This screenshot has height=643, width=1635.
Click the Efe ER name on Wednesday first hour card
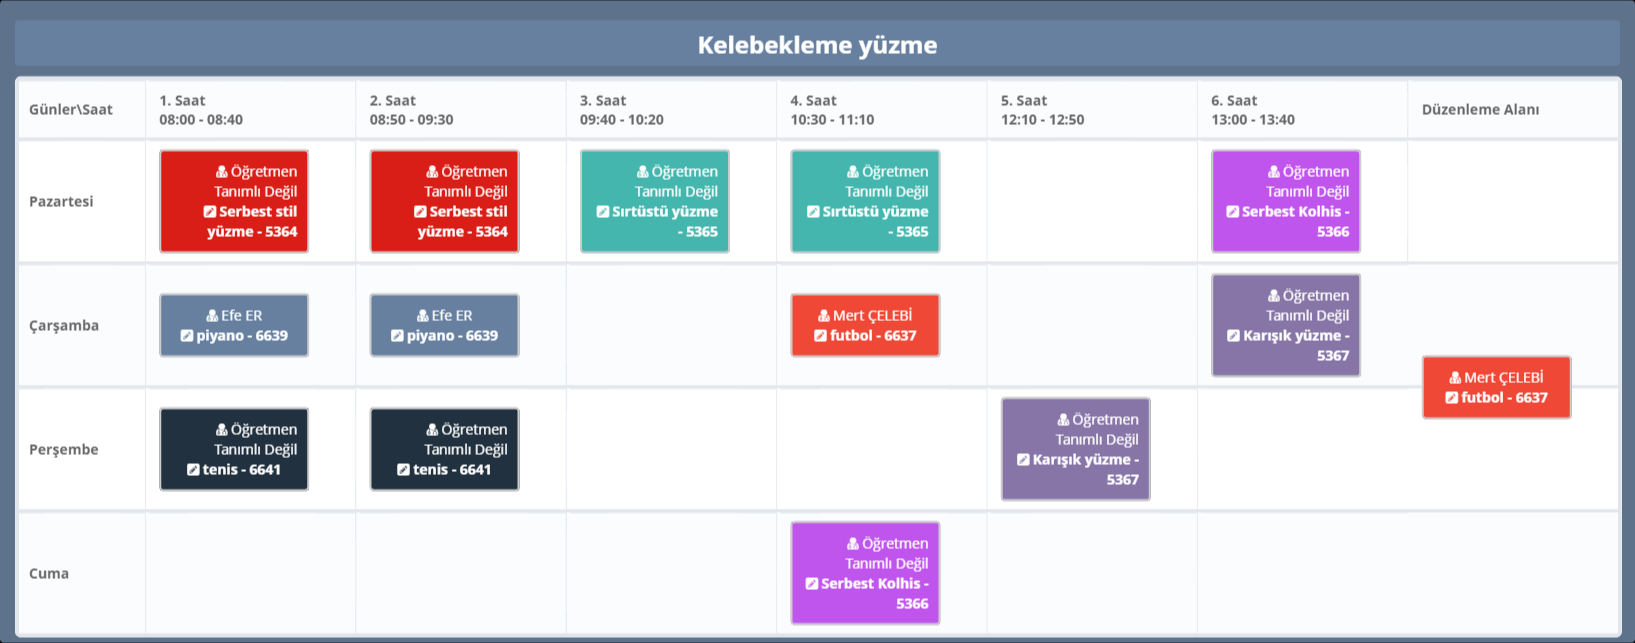coord(242,316)
